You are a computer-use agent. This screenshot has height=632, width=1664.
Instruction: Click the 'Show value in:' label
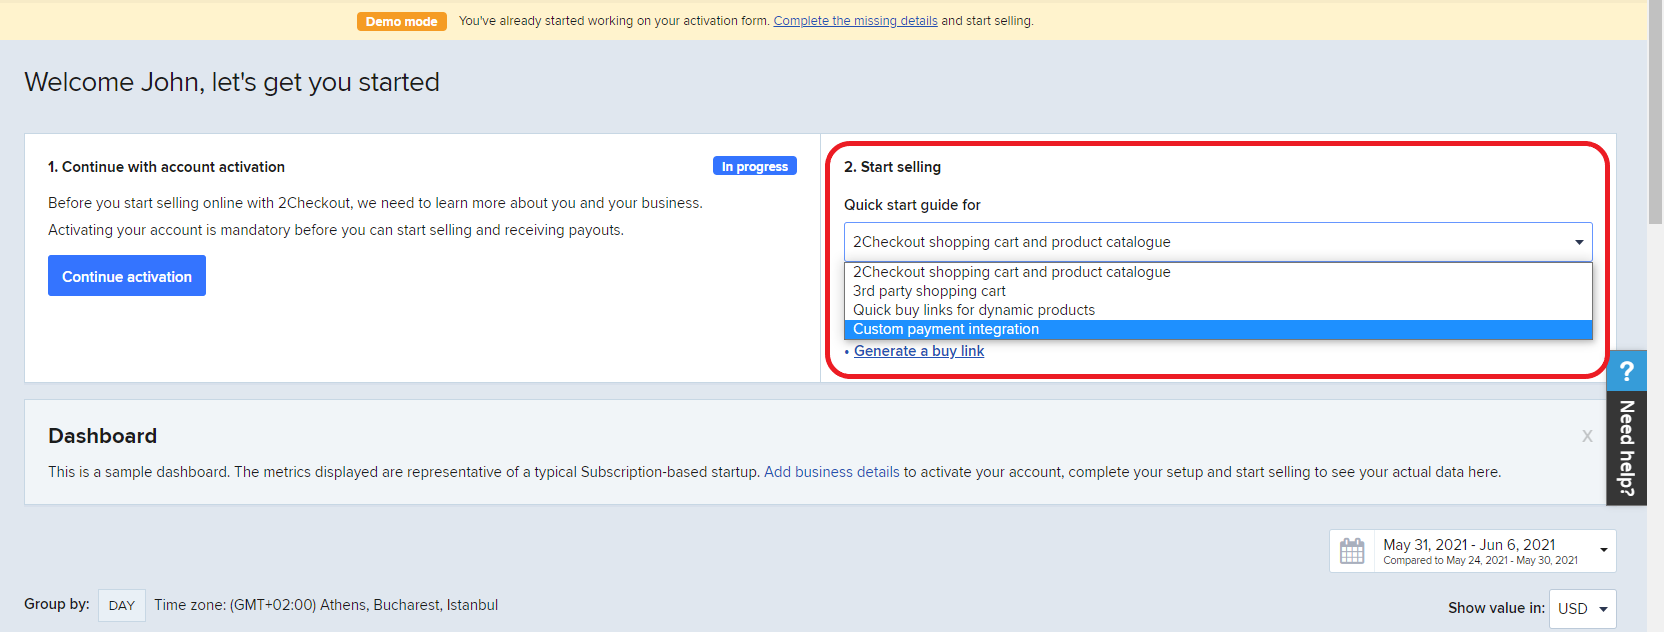coord(1496,608)
